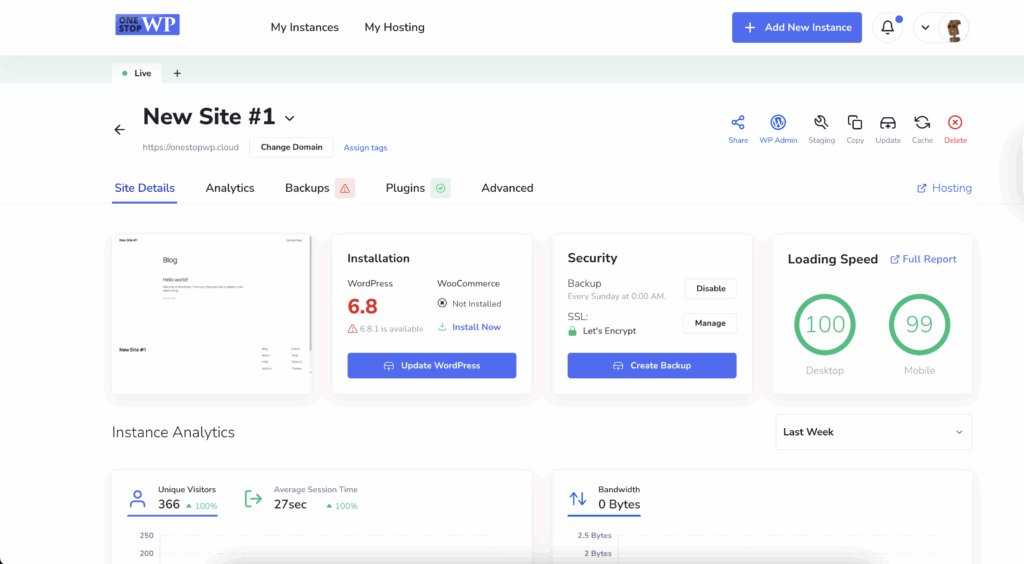Screen dimensions: 1024x564
Task: Click the Backups warning triangle badge
Action: click(x=345, y=189)
